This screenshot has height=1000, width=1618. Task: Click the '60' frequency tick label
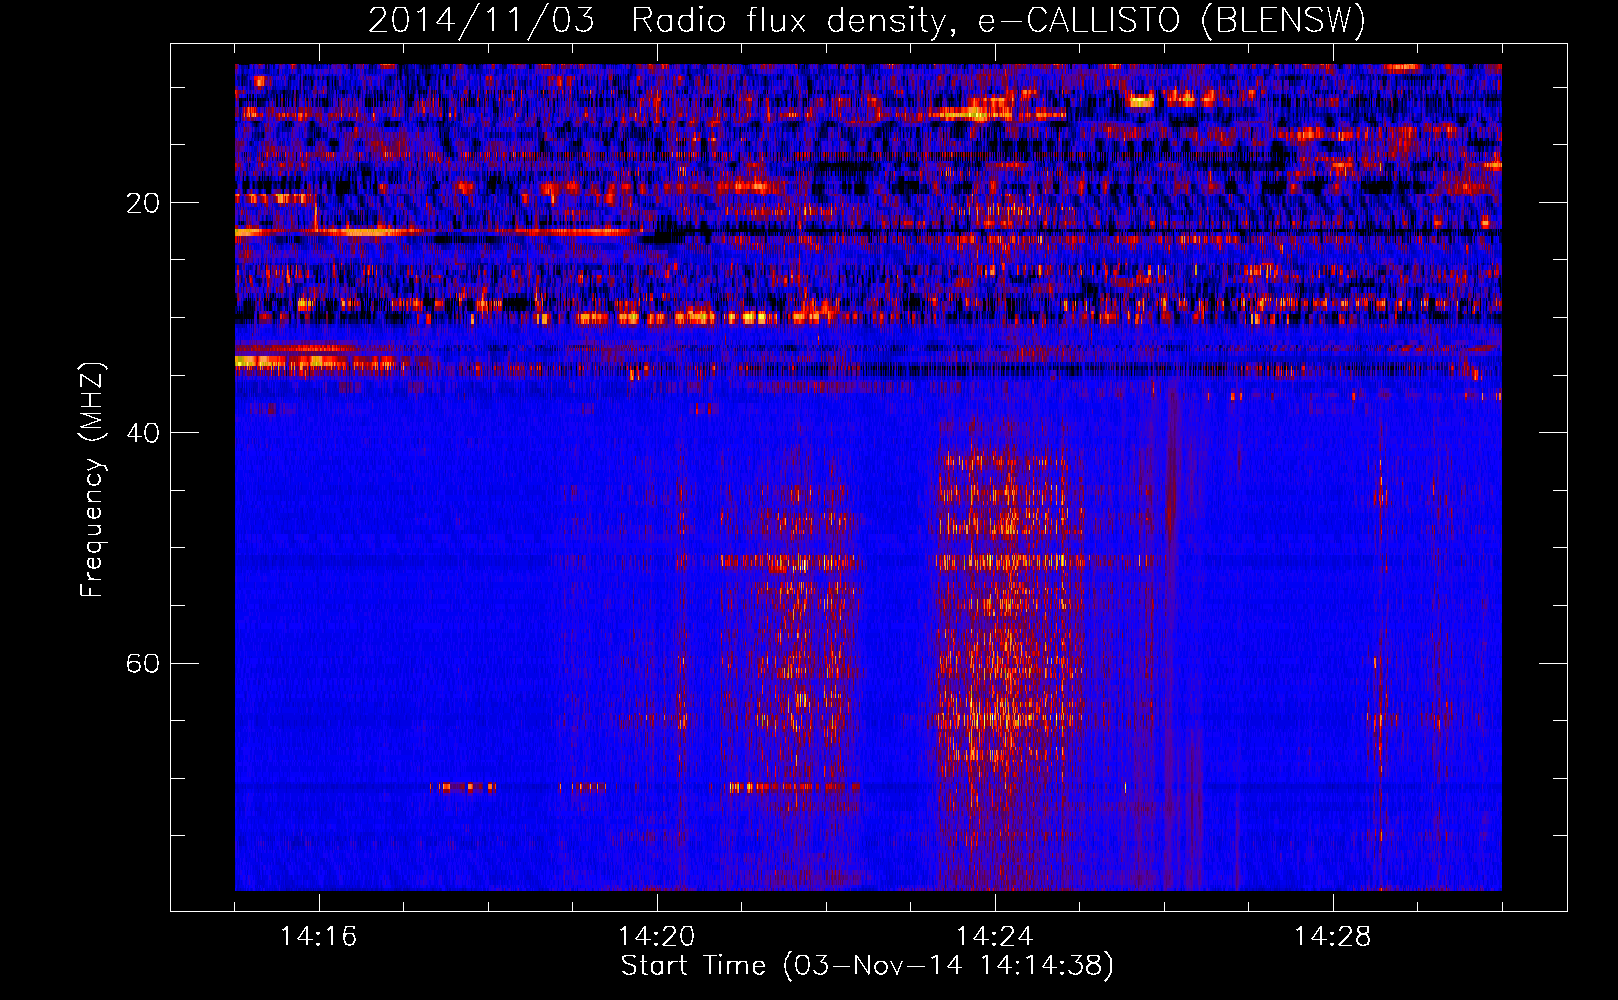142,663
